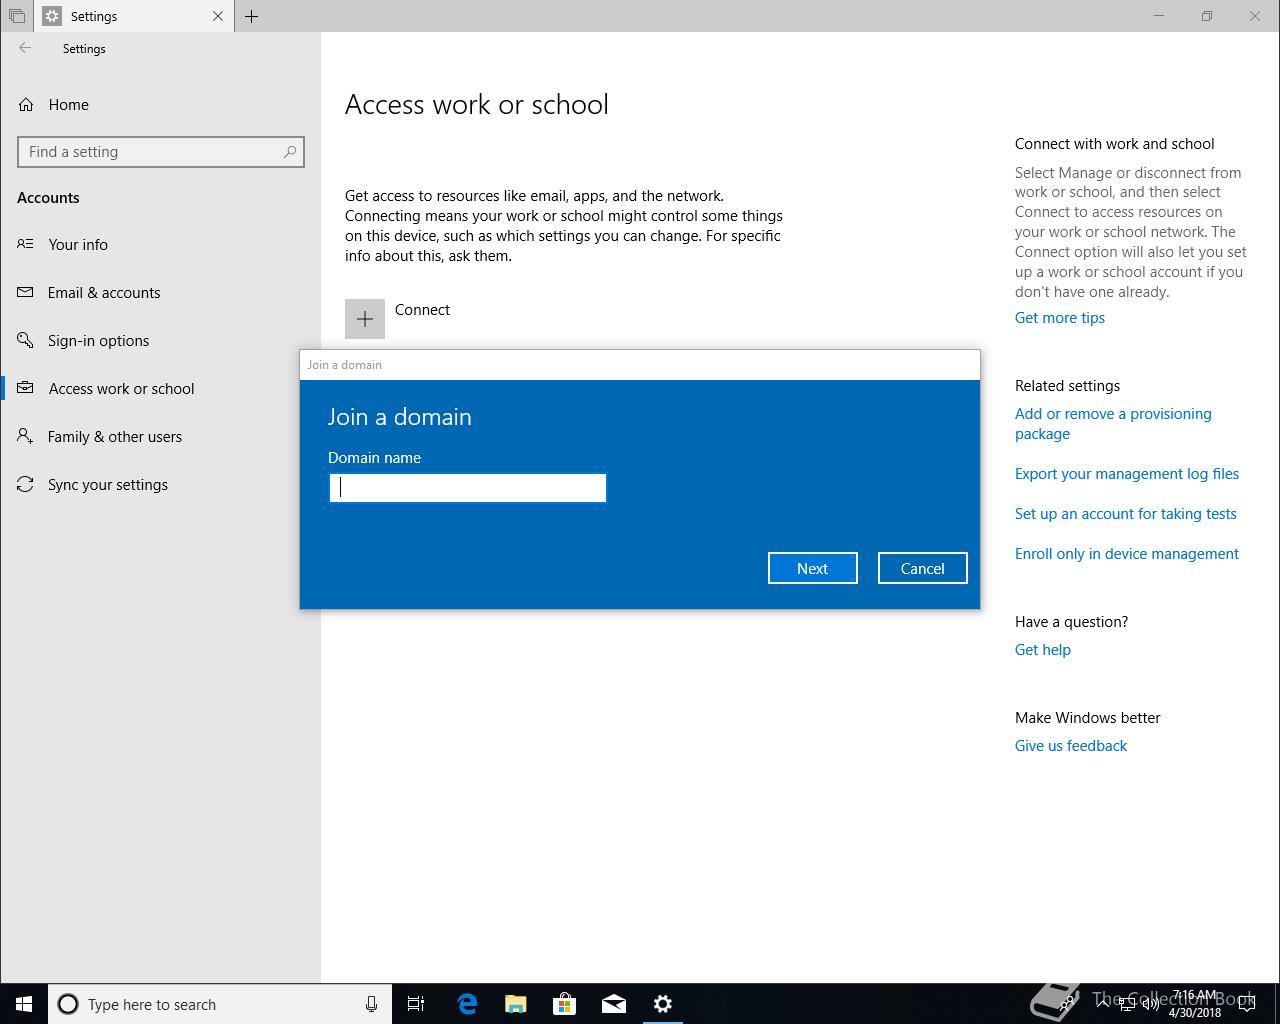Click the Access work or school briefcase icon
The image size is (1280, 1024).
pos(26,388)
